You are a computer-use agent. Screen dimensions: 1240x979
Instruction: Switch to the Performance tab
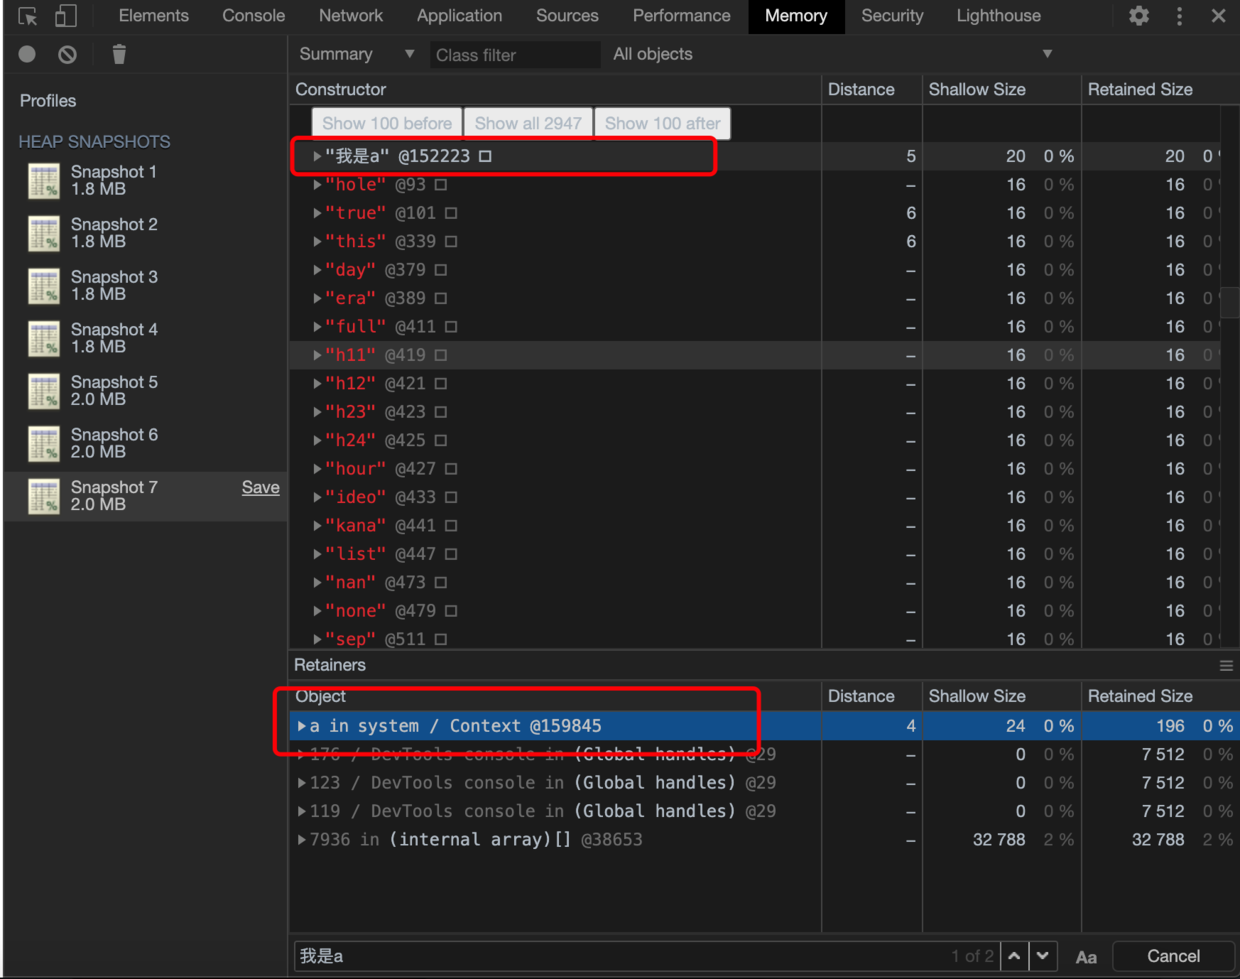tap(681, 16)
